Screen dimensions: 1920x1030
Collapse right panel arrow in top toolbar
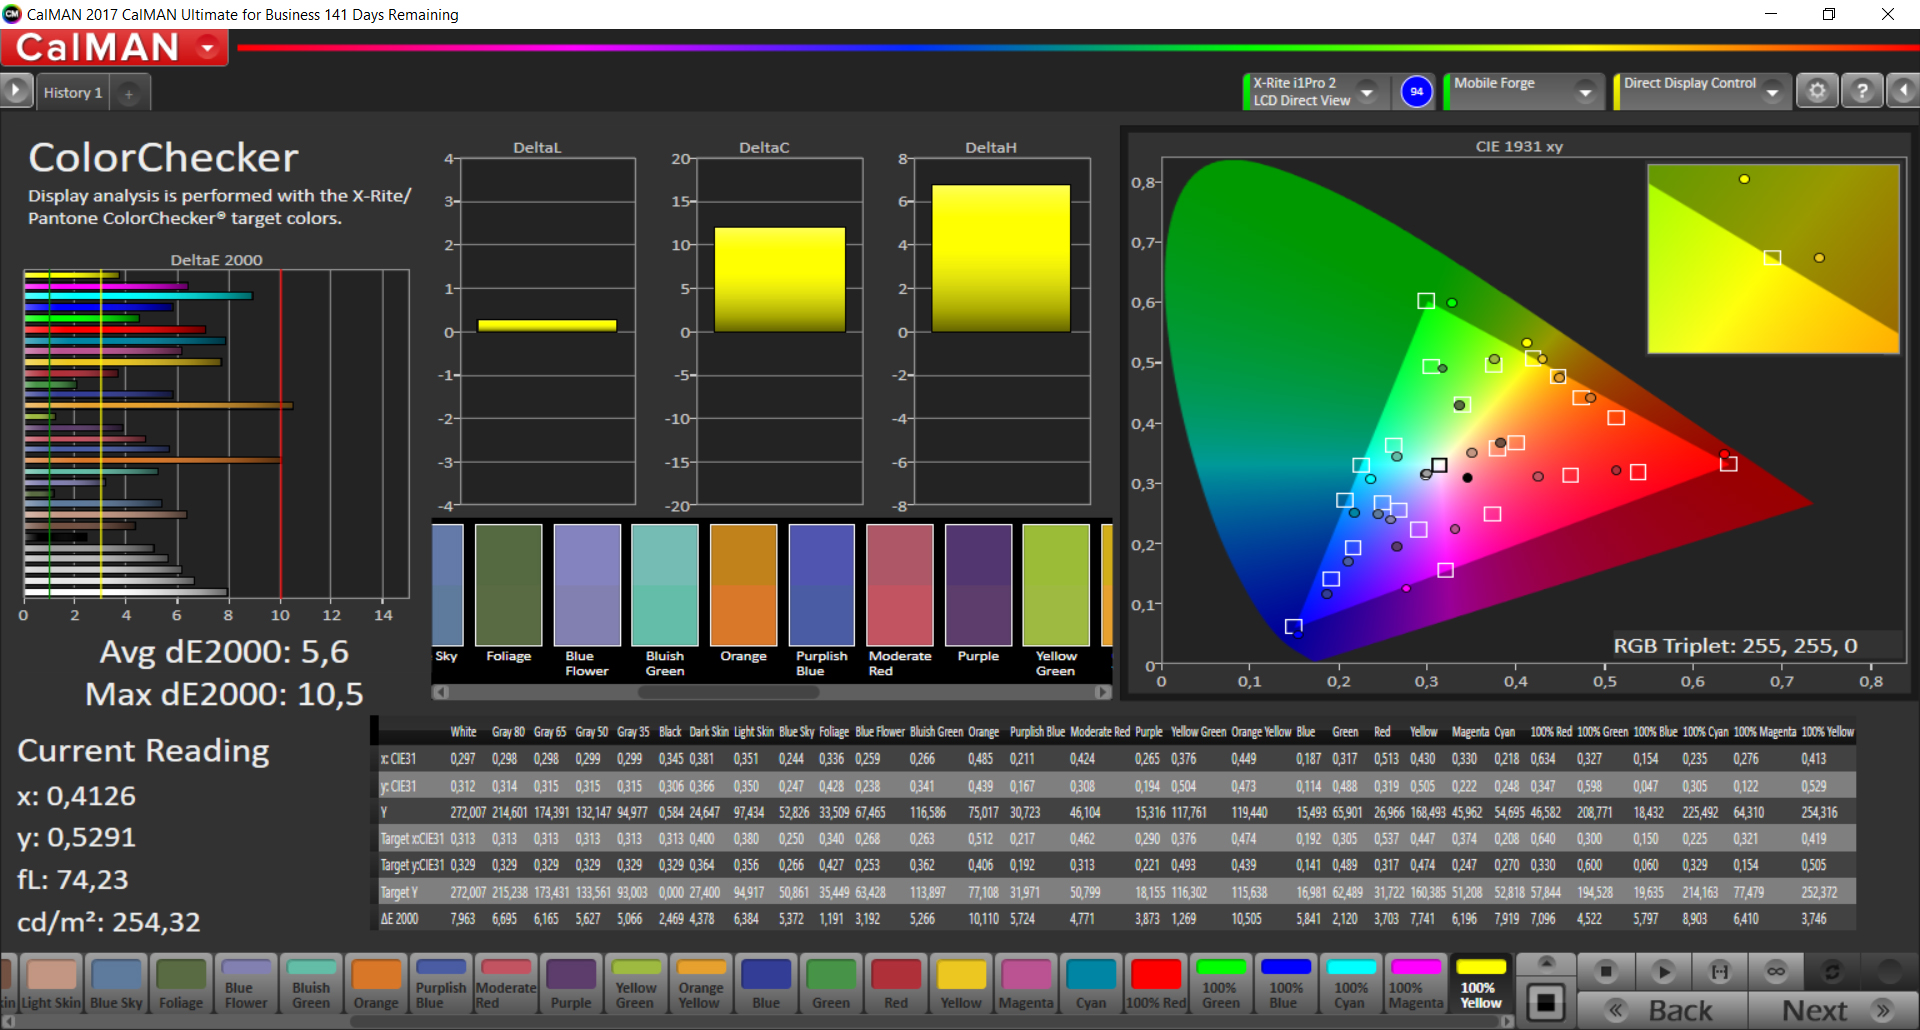pyautogui.click(x=1902, y=91)
